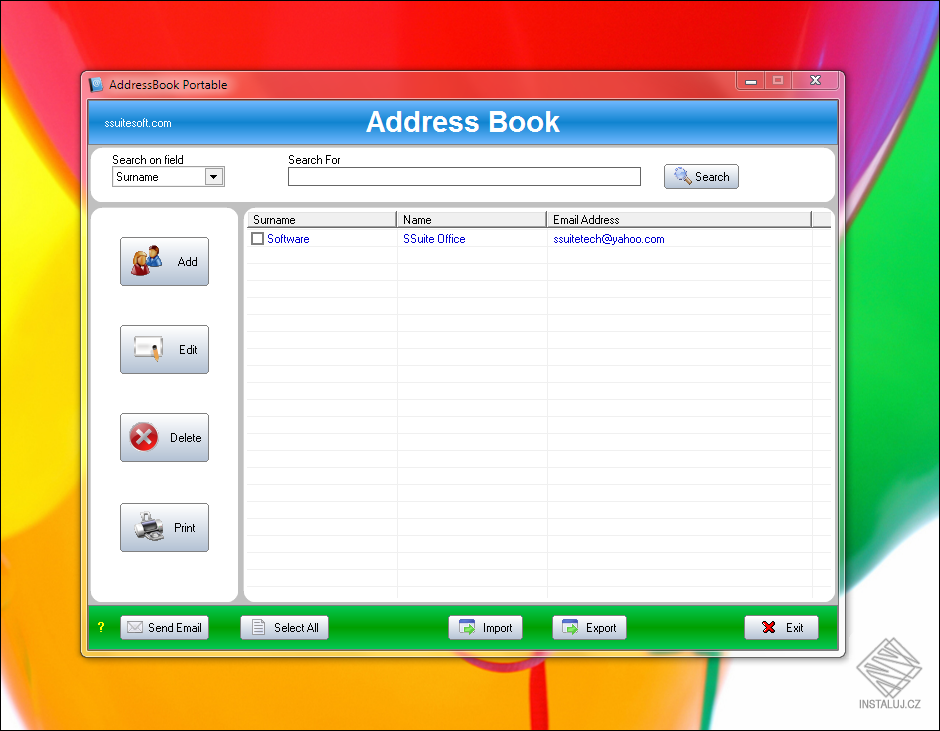Viewport: 940px width, 731px height.
Task: Toggle selection of the SSuite Office entry
Action: [433, 238]
